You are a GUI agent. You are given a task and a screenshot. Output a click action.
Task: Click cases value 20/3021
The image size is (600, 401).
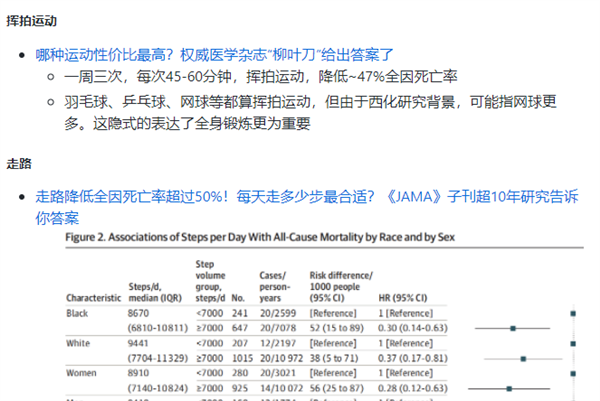point(278,373)
